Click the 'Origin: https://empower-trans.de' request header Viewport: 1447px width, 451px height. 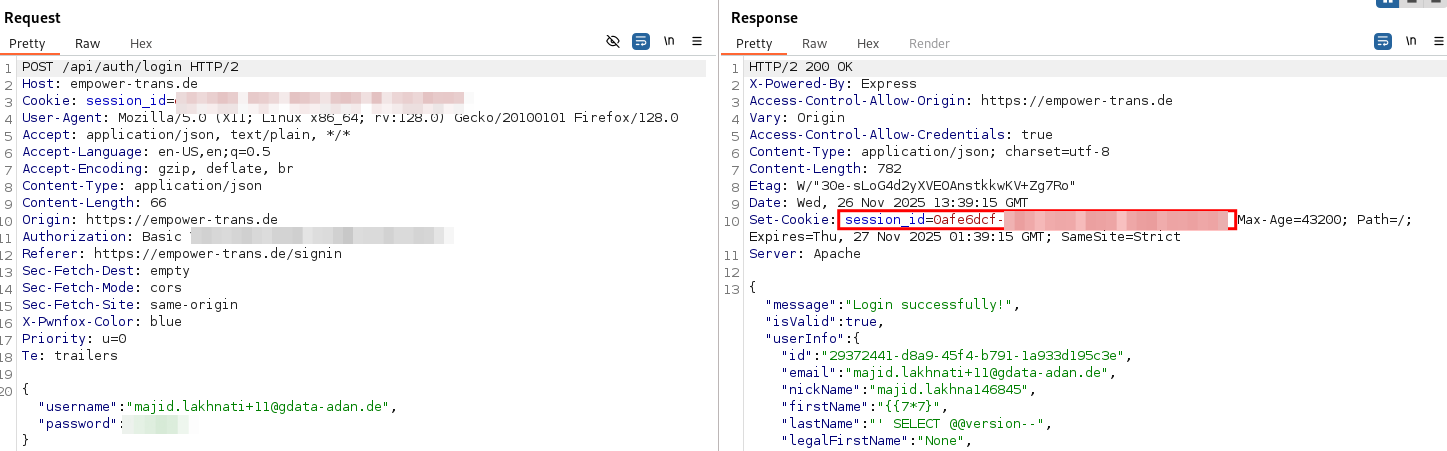pyautogui.click(x=150, y=220)
